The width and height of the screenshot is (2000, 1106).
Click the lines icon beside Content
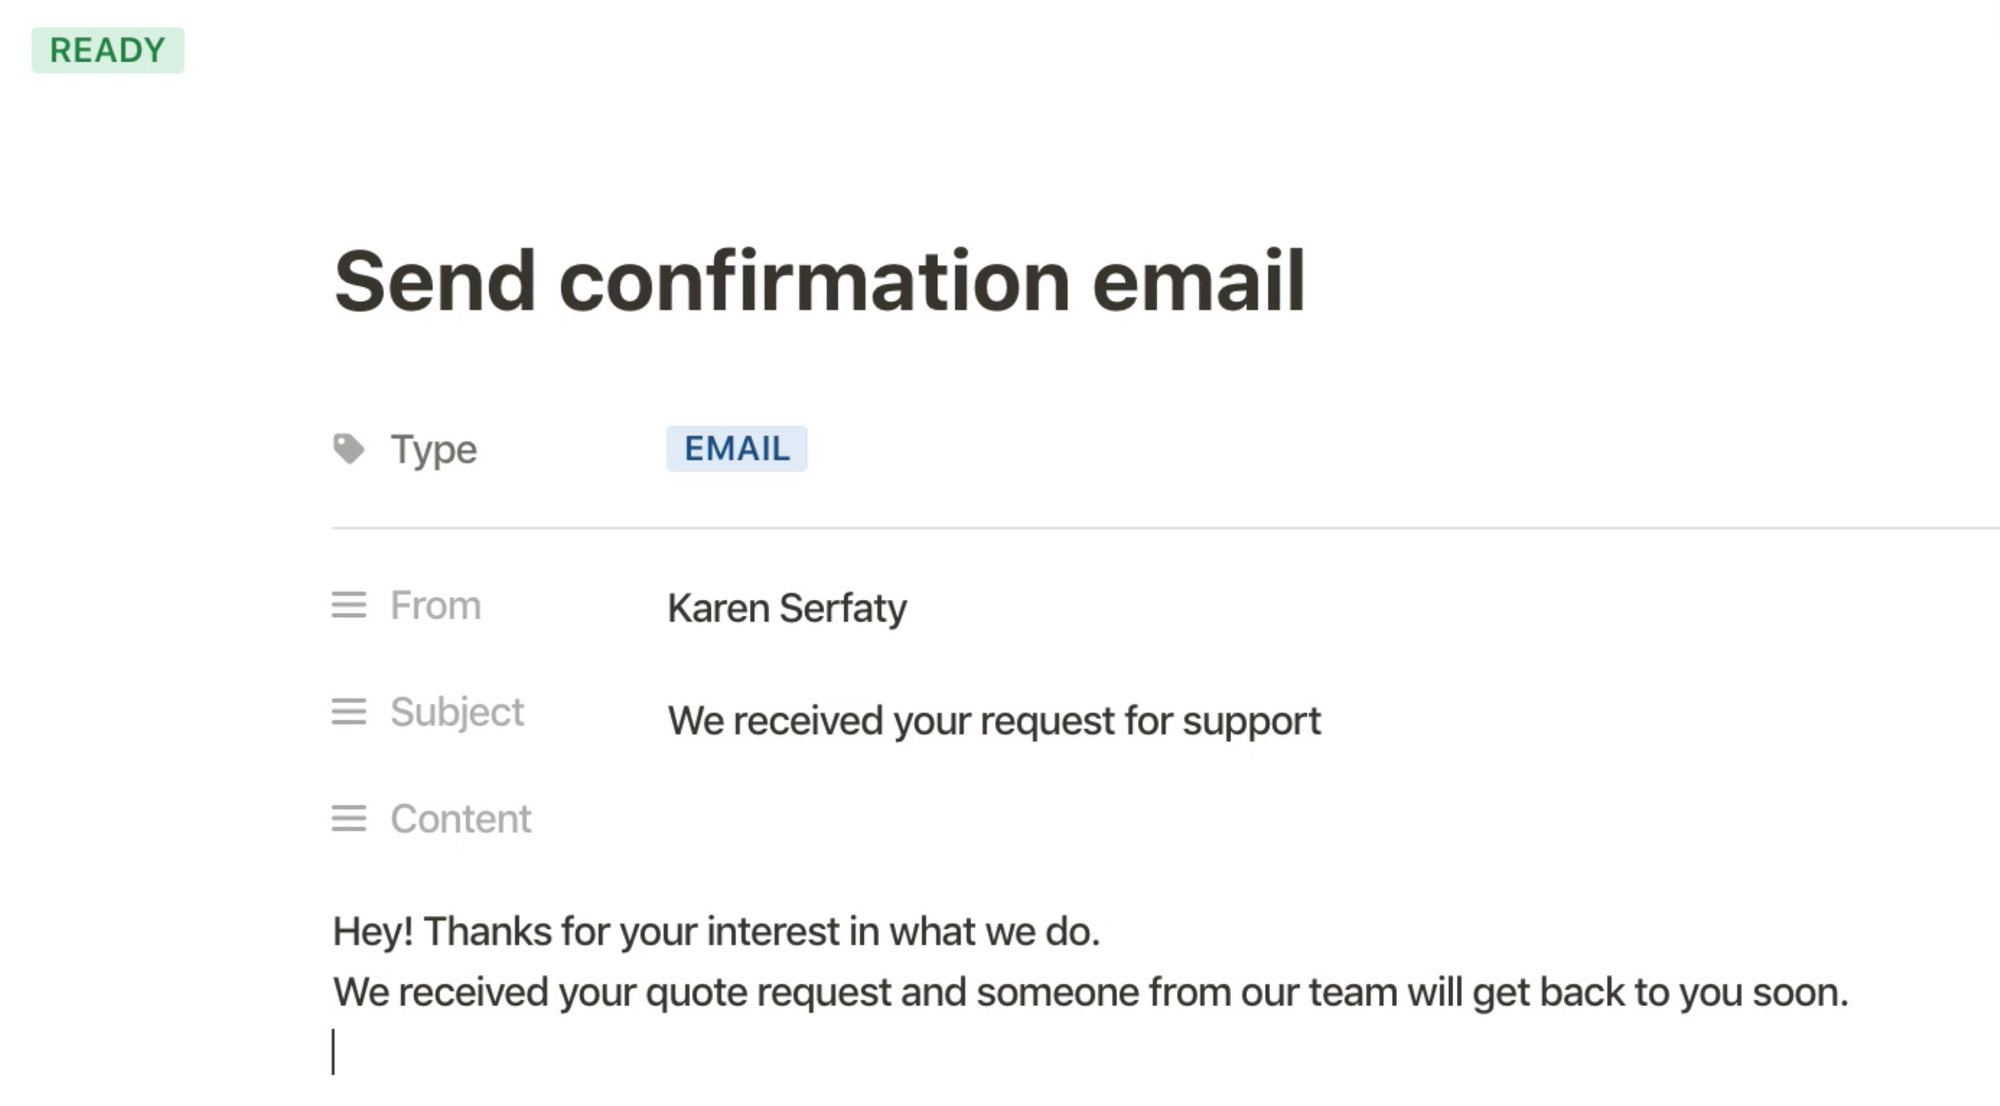coord(348,819)
